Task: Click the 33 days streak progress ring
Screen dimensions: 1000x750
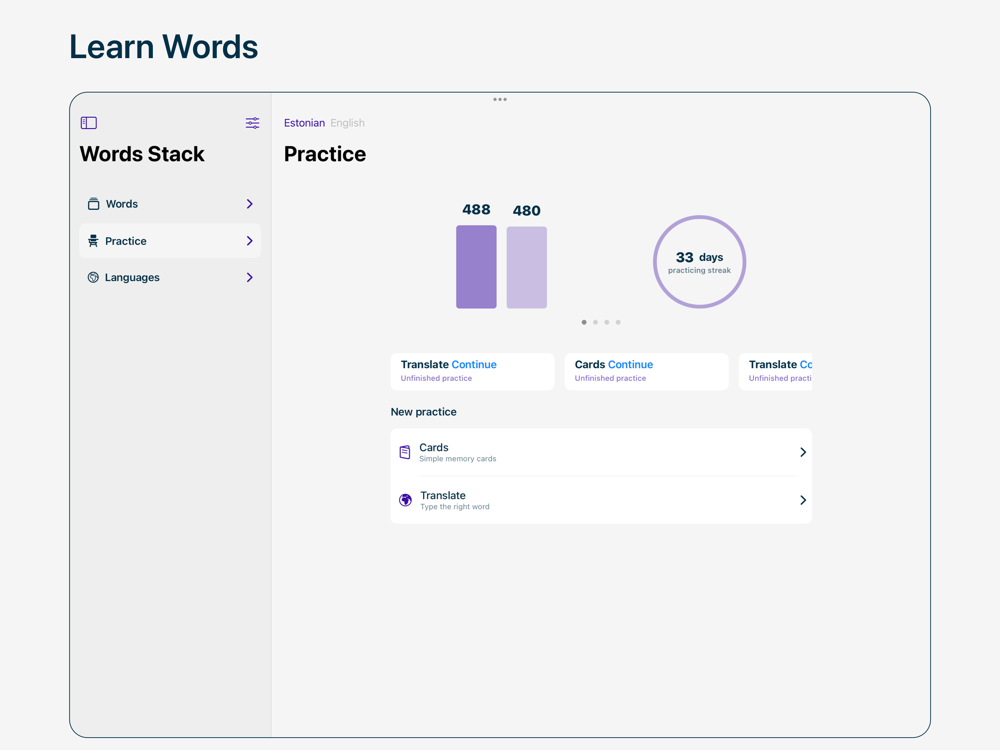Action: 699,262
